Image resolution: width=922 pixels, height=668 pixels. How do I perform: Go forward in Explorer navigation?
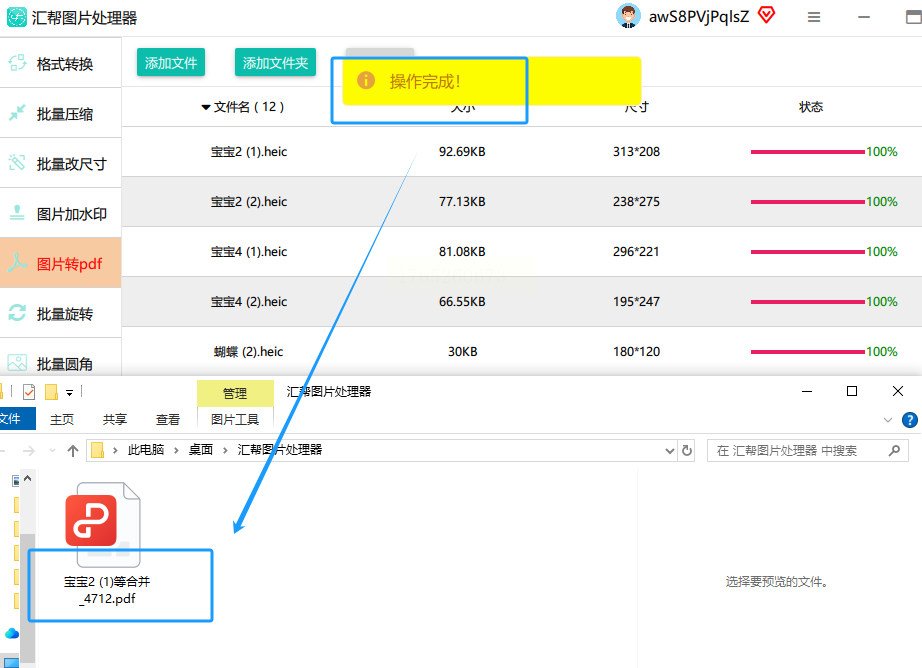tap(28, 451)
